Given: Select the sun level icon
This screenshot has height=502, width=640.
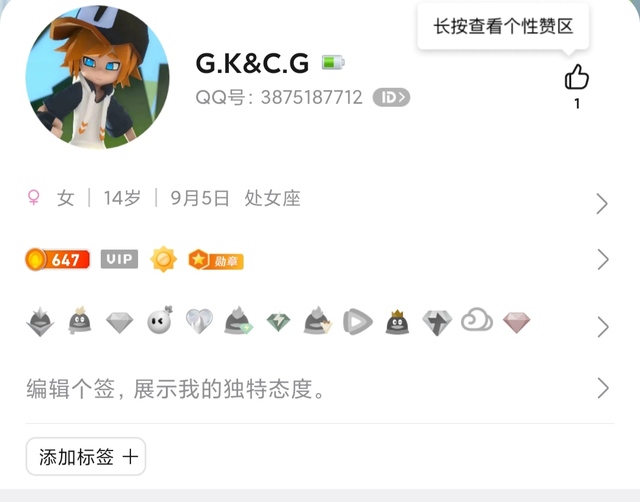Looking at the screenshot, I should [x=163, y=259].
